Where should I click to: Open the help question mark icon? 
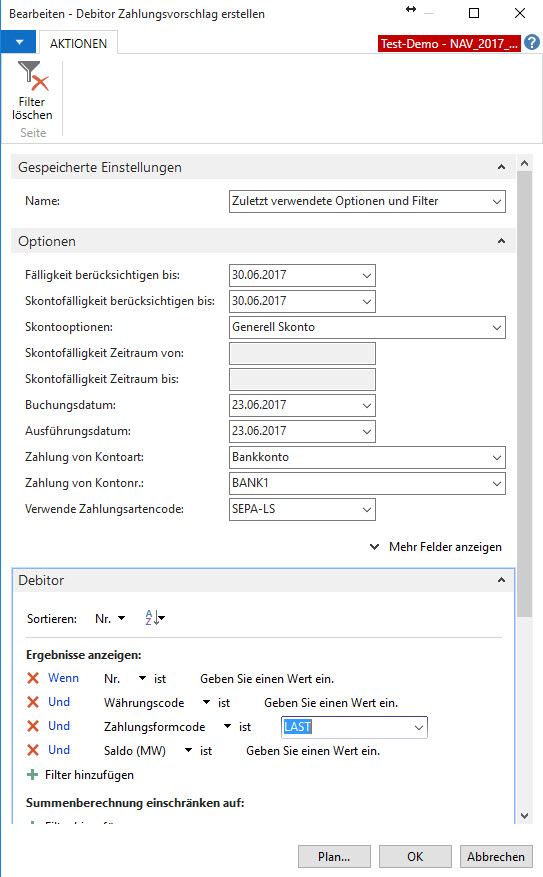532,43
